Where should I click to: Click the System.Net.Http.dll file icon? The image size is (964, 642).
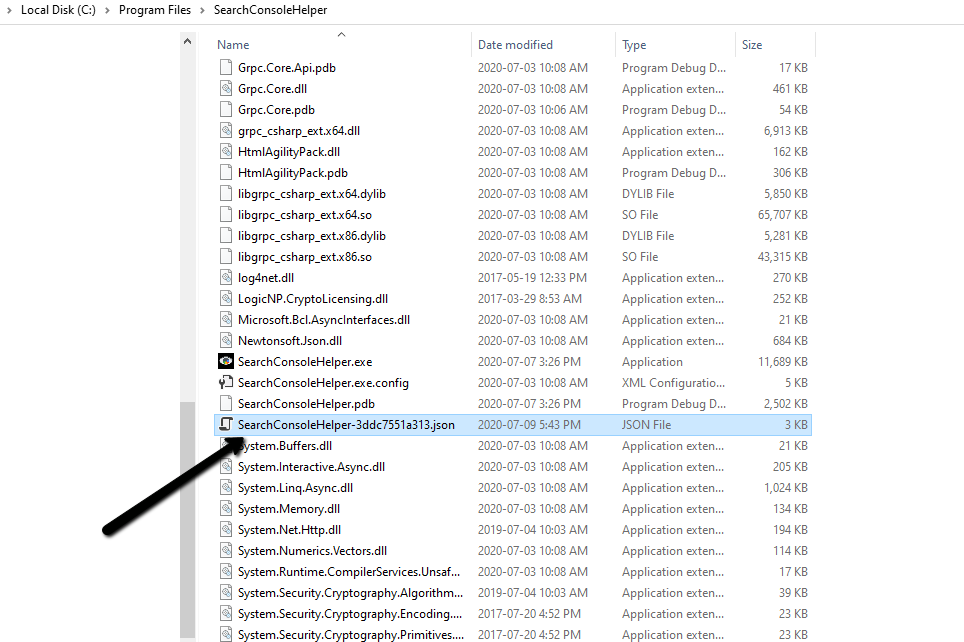(226, 529)
